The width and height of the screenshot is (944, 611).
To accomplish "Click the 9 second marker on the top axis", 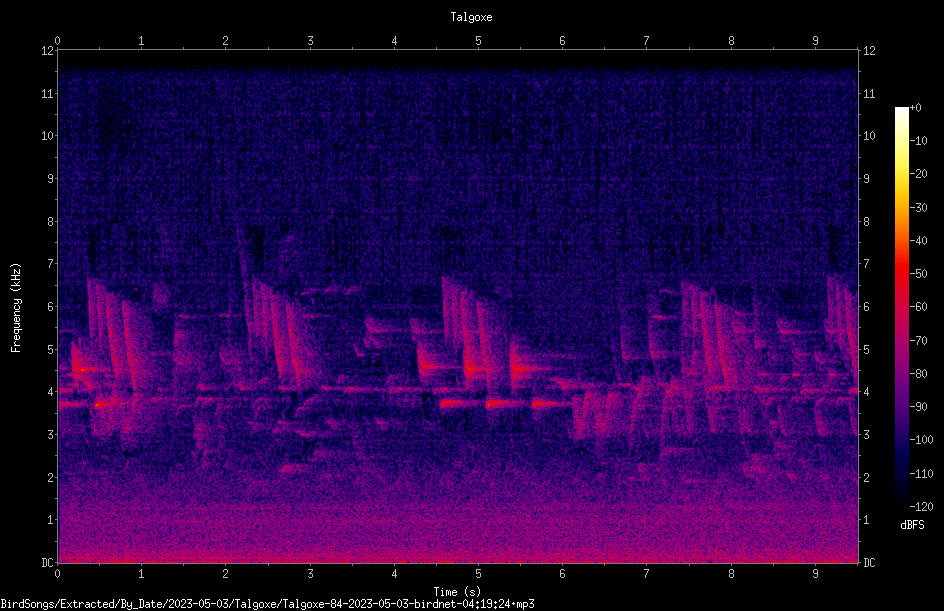I will coord(815,41).
